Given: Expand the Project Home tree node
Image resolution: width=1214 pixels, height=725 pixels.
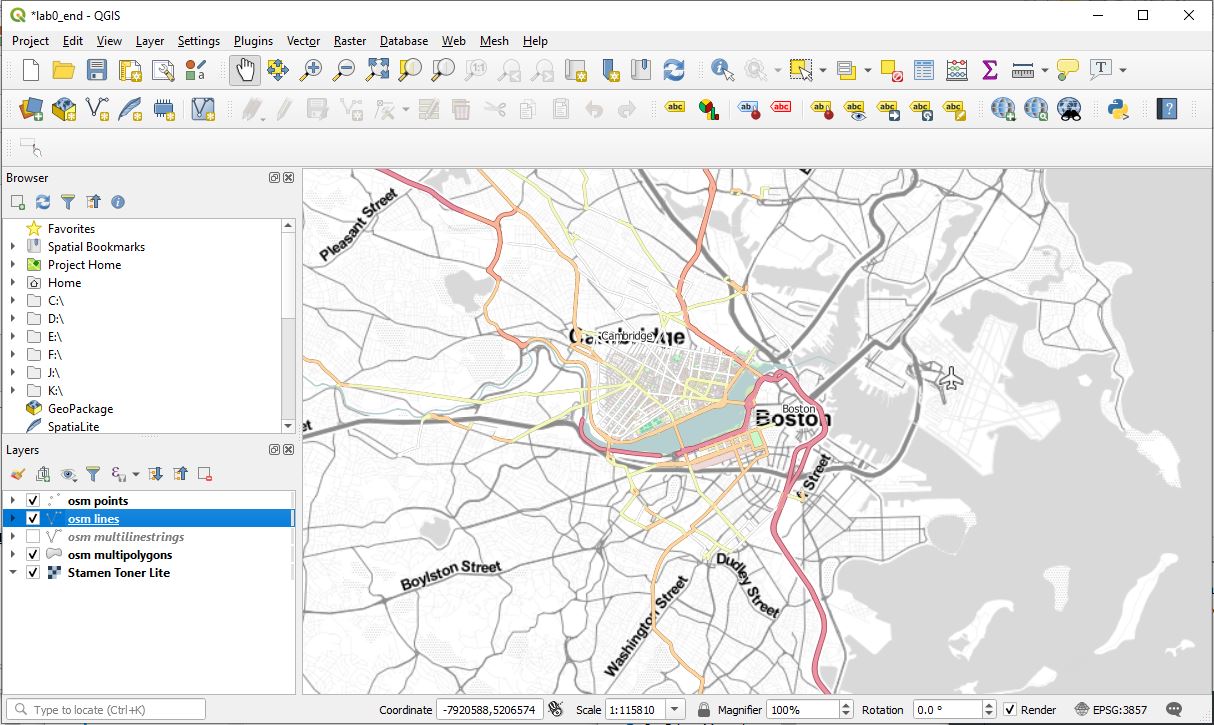Looking at the screenshot, I should (12, 265).
